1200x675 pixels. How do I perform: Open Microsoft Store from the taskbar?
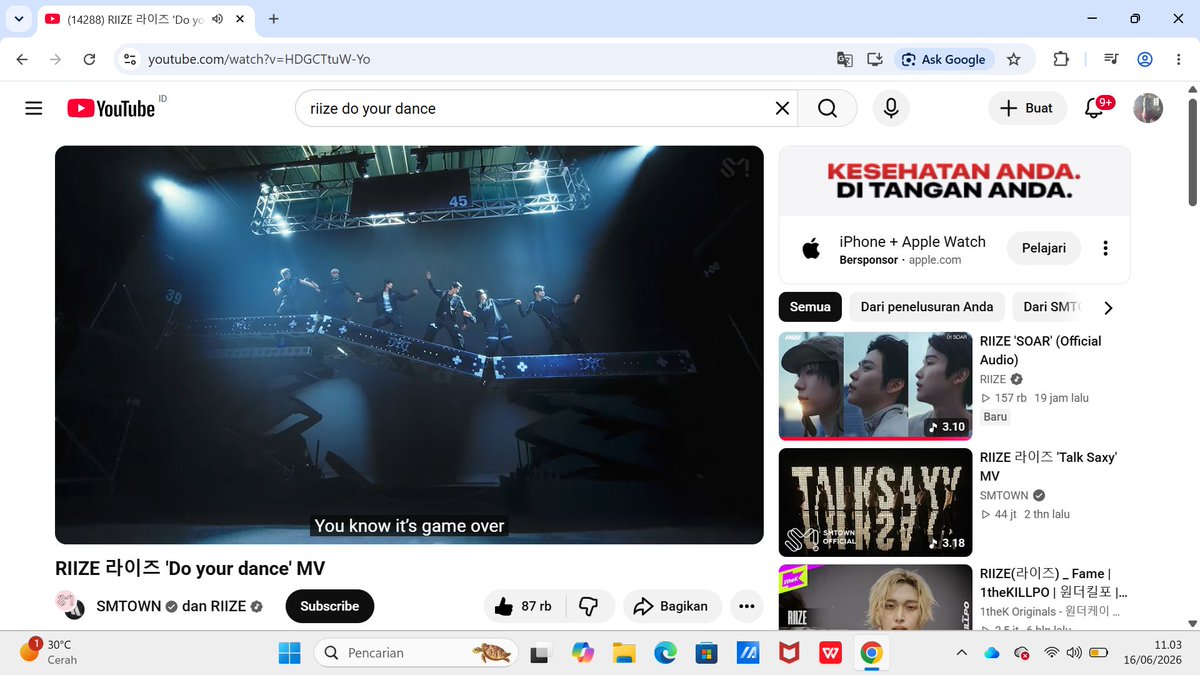click(x=706, y=653)
